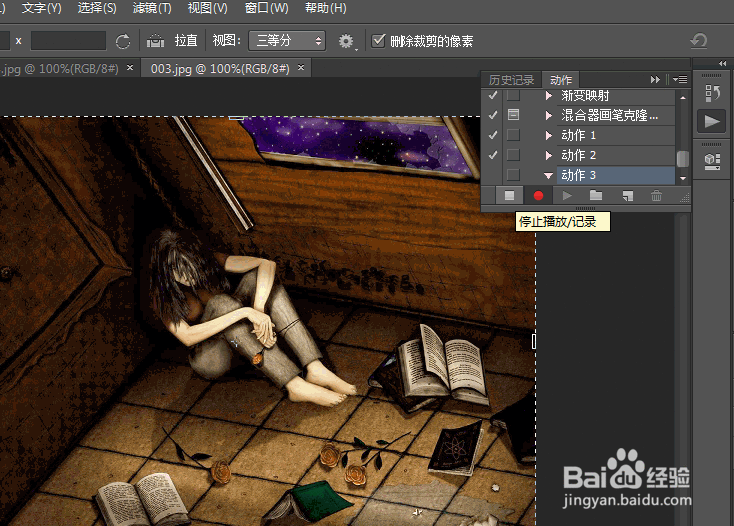Open the 3D panel dock icon
This screenshot has height=526, width=734.
point(712,161)
